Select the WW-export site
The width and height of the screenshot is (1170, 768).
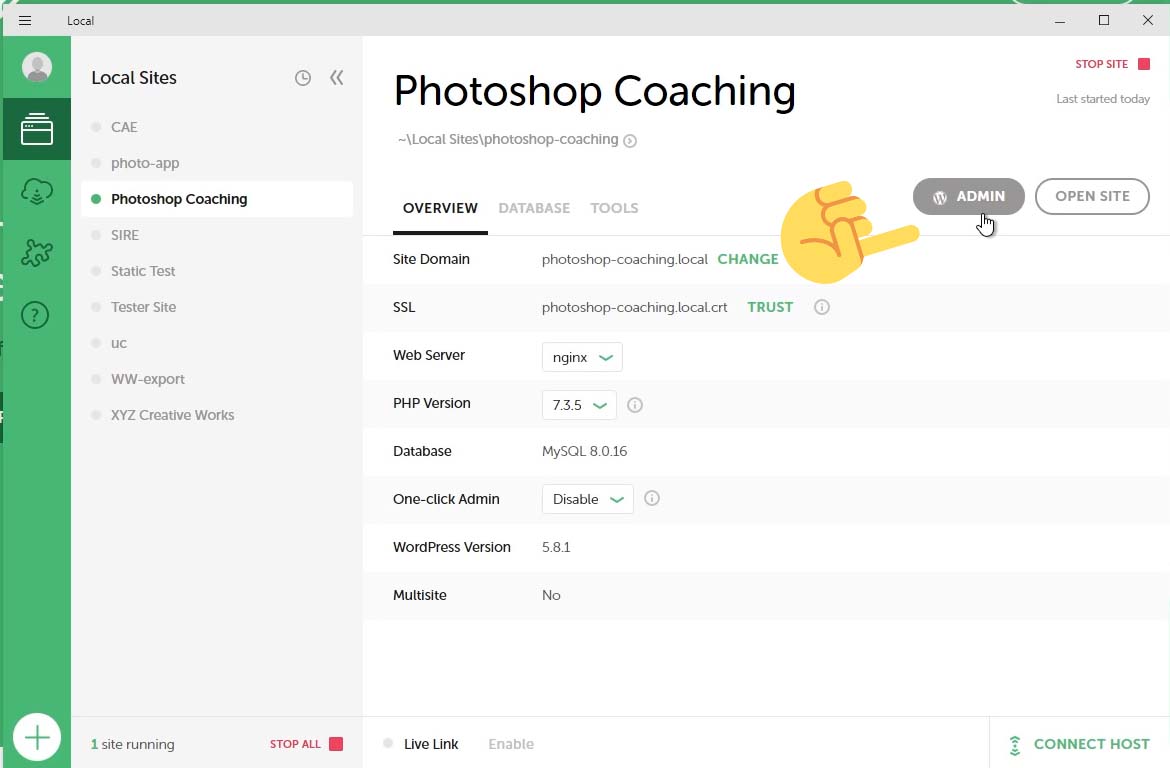(x=216, y=378)
